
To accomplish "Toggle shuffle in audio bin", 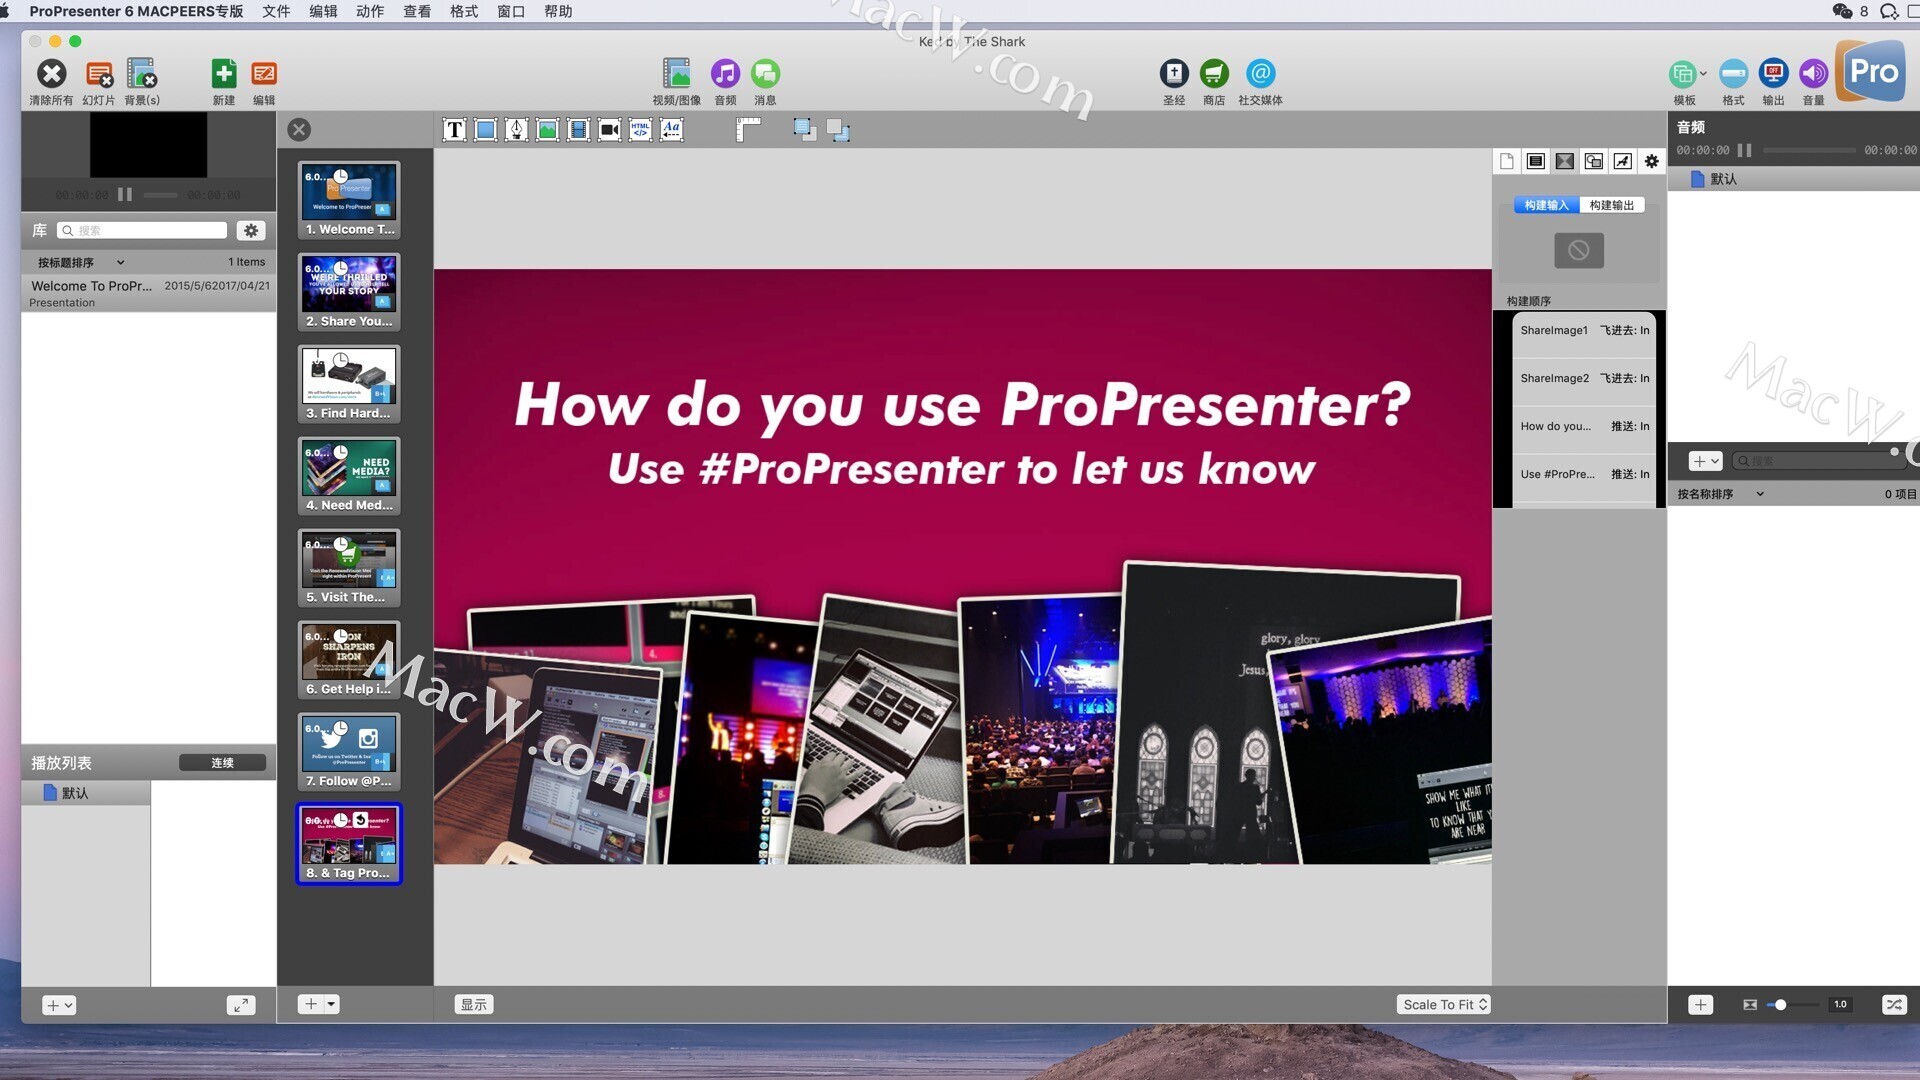I will (x=1894, y=1005).
